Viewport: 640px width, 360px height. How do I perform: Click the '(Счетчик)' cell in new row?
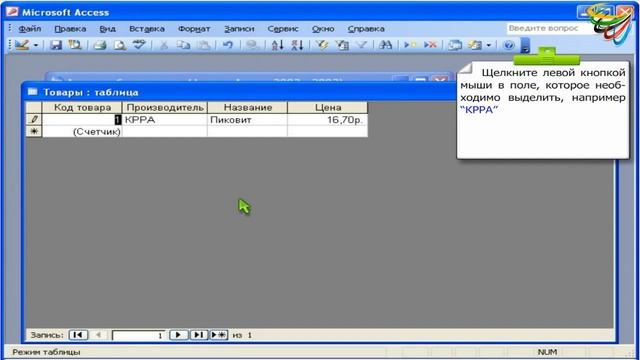coord(82,131)
